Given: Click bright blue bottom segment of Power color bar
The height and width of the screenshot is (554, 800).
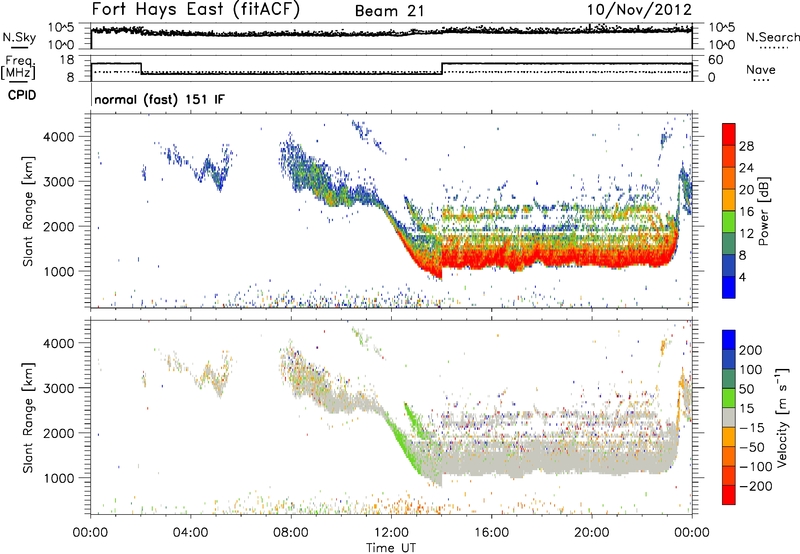Looking at the screenshot, I should pos(729,287).
